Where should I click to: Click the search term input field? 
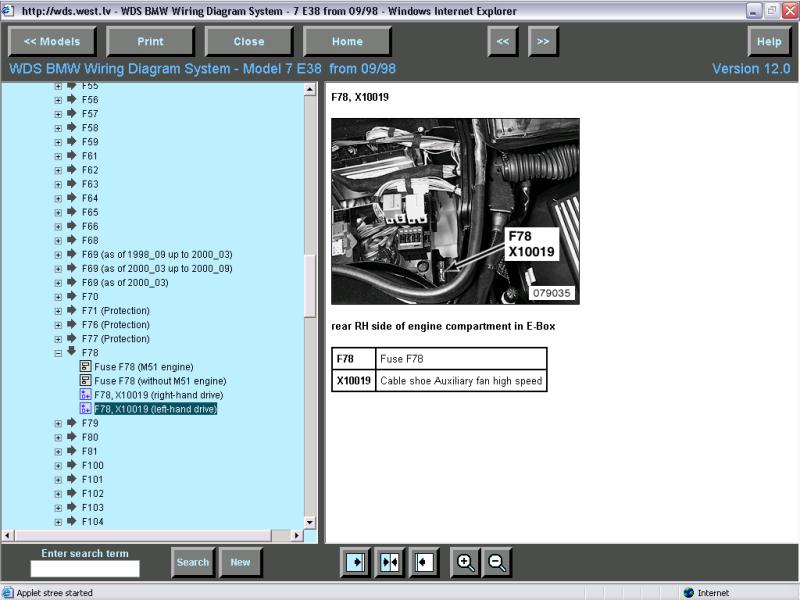click(x=85, y=568)
